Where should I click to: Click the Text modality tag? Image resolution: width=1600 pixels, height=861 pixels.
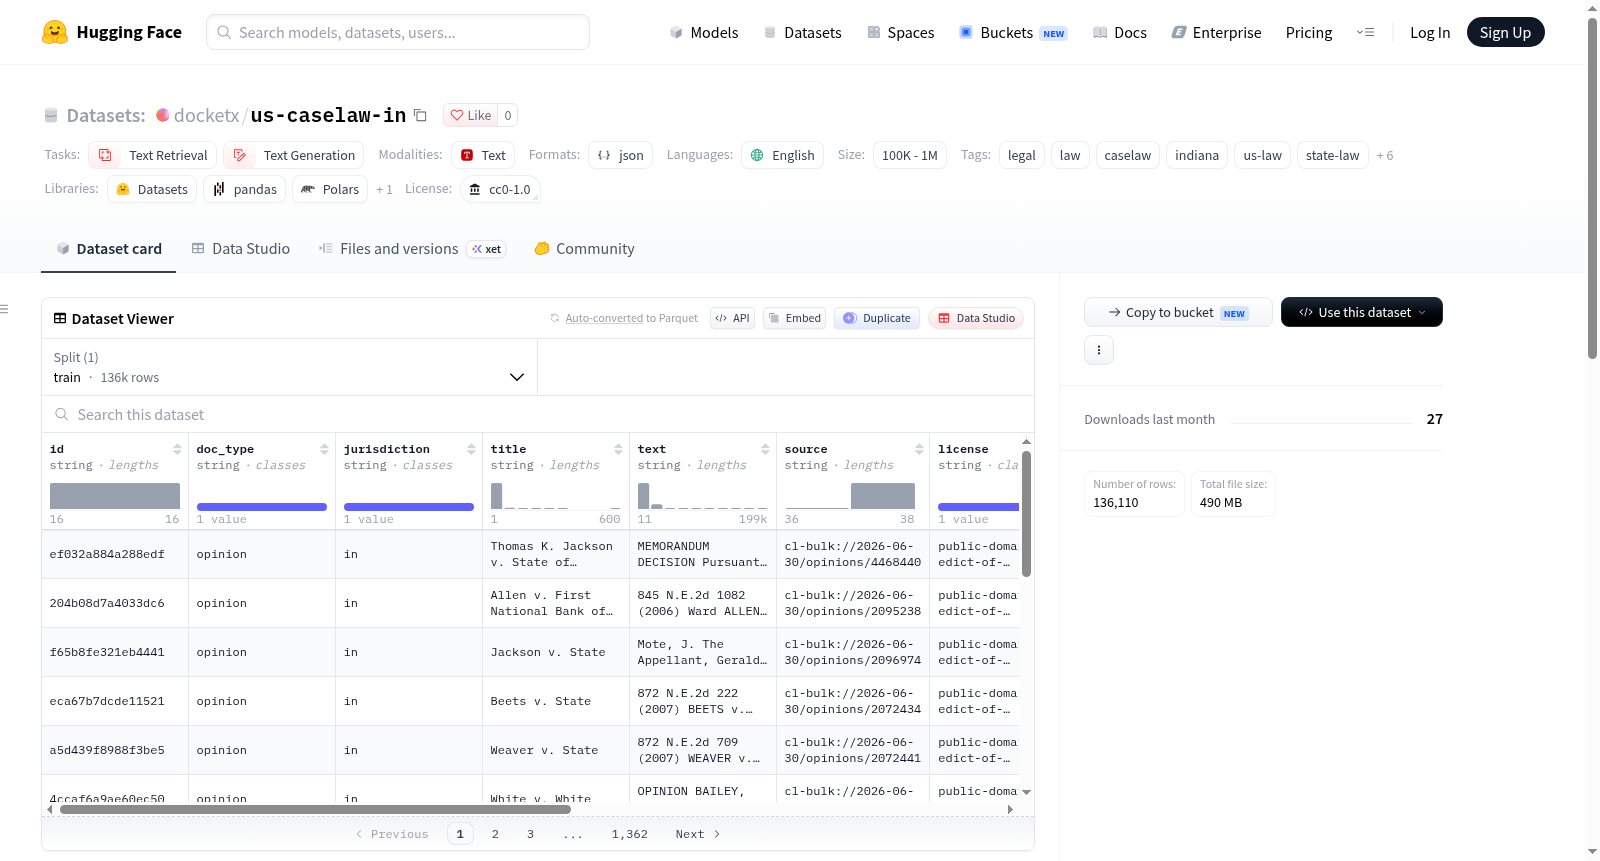pyautogui.click(x=483, y=155)
